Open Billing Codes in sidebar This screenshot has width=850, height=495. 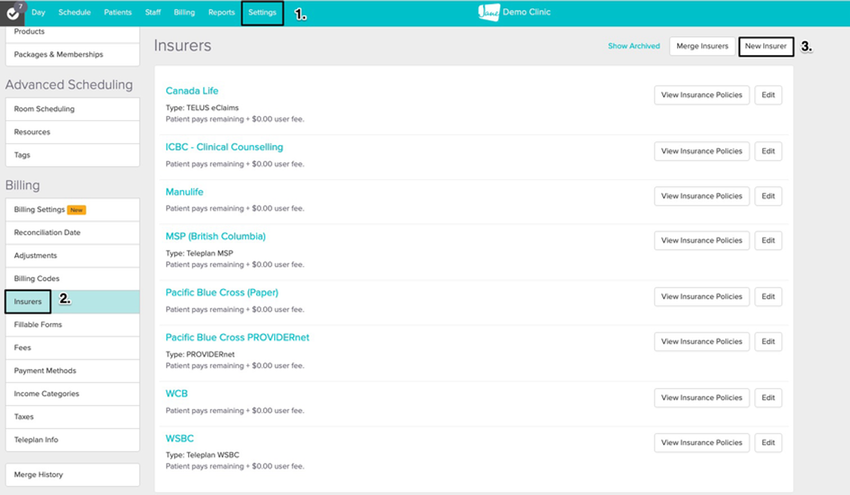click(73, 279)
